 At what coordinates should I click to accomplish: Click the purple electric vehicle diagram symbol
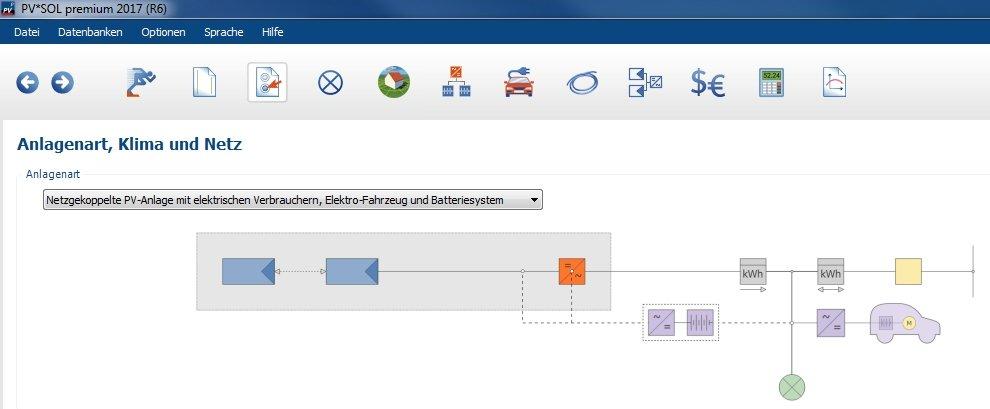(x=905, y=323)
